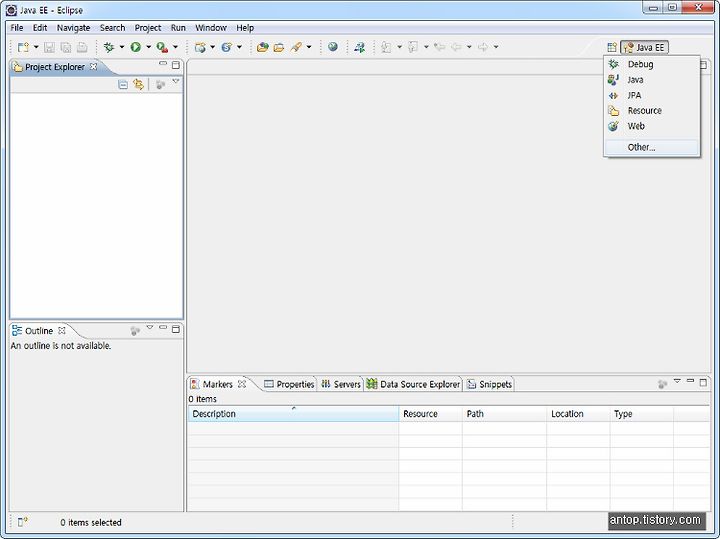Maximize the Project Explorer view
The height and width of the screenshot is (539, 720).
coord(176,65)
